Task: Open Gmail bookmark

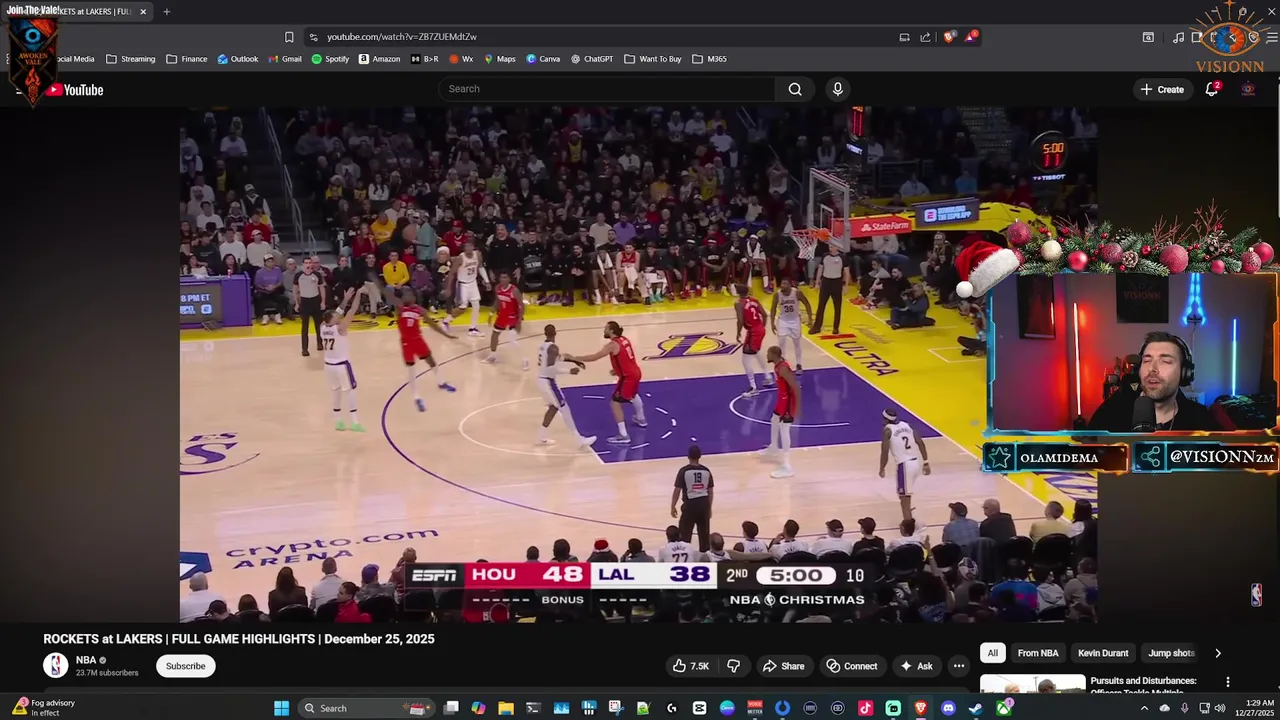Action: 285,59
